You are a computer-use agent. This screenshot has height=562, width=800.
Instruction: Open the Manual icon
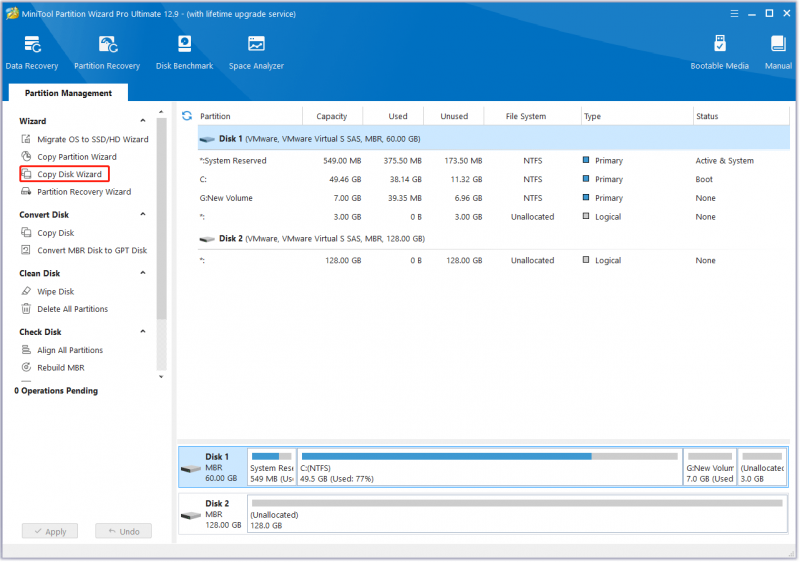(778, 53)
